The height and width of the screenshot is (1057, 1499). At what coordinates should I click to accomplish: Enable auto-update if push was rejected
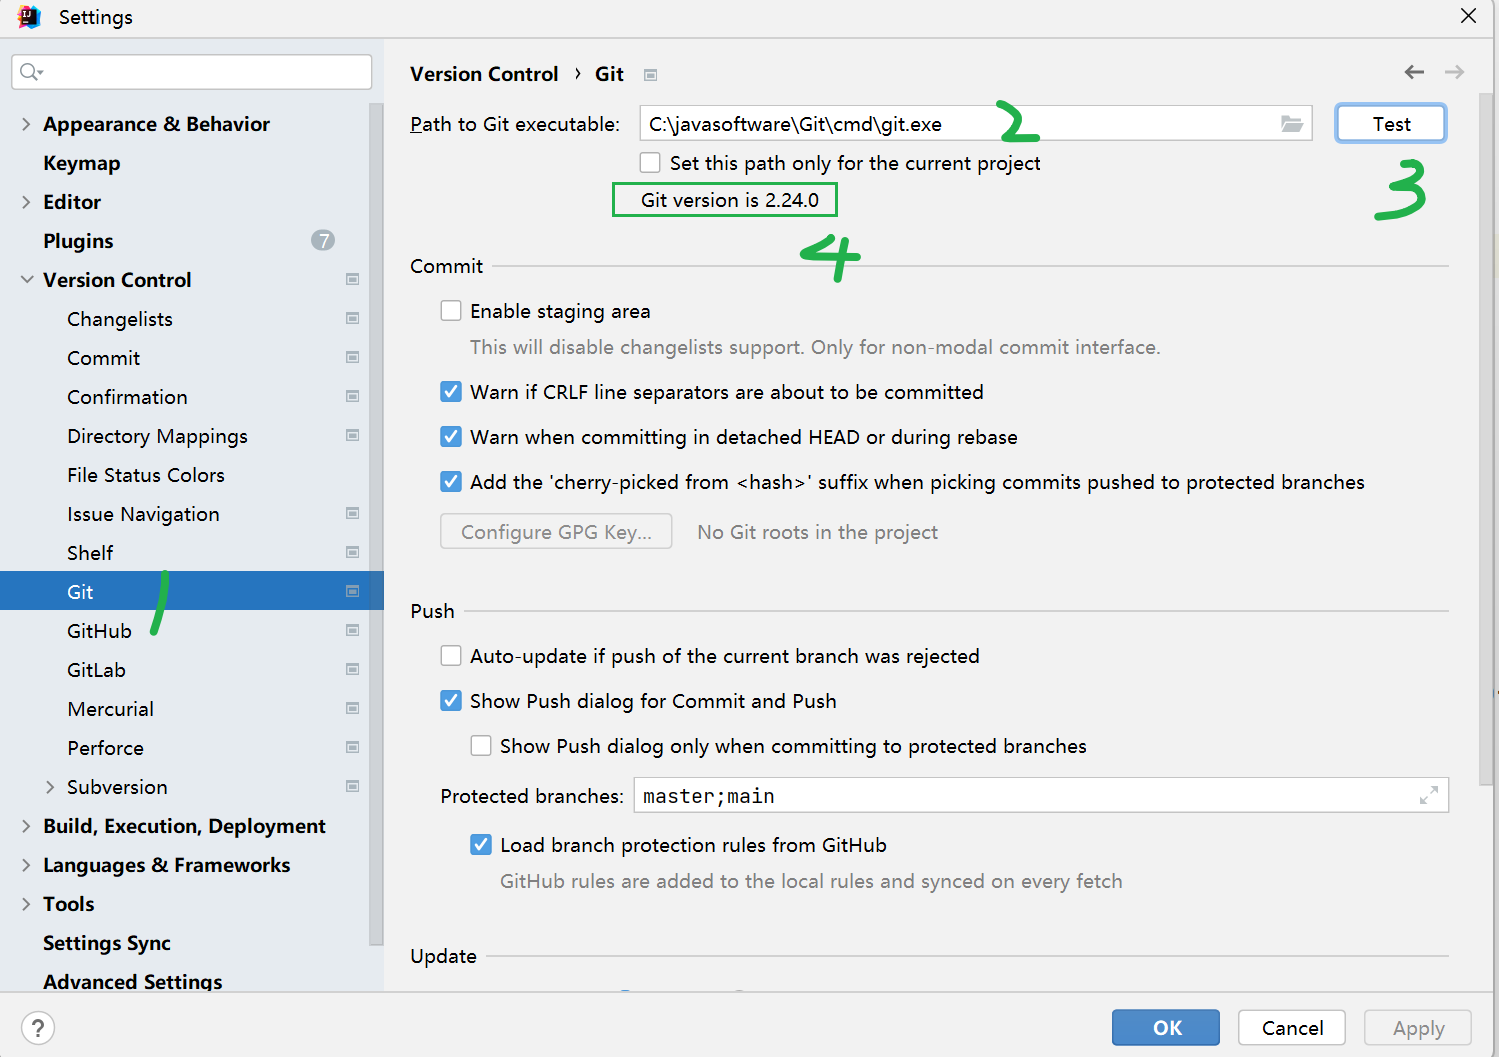(451, 656)
